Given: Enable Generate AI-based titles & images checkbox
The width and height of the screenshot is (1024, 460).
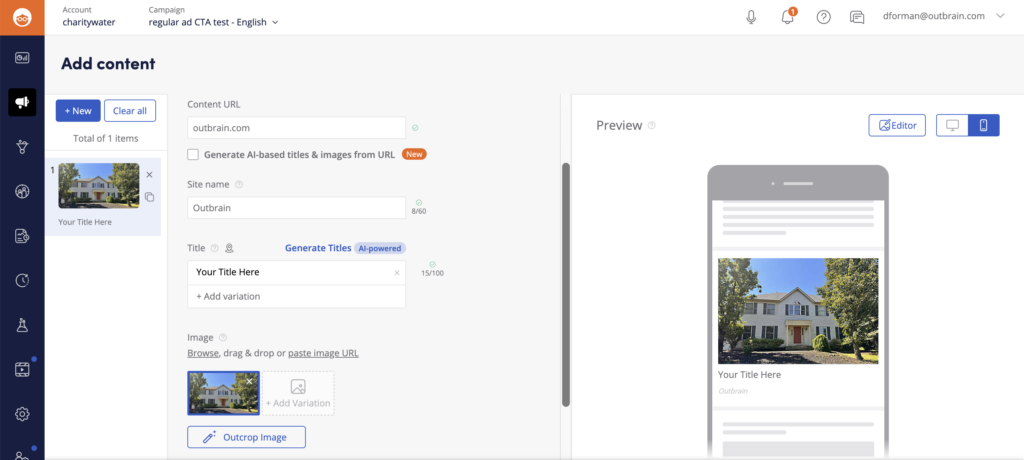Looking at the screenshot, I should pos(193,155).
